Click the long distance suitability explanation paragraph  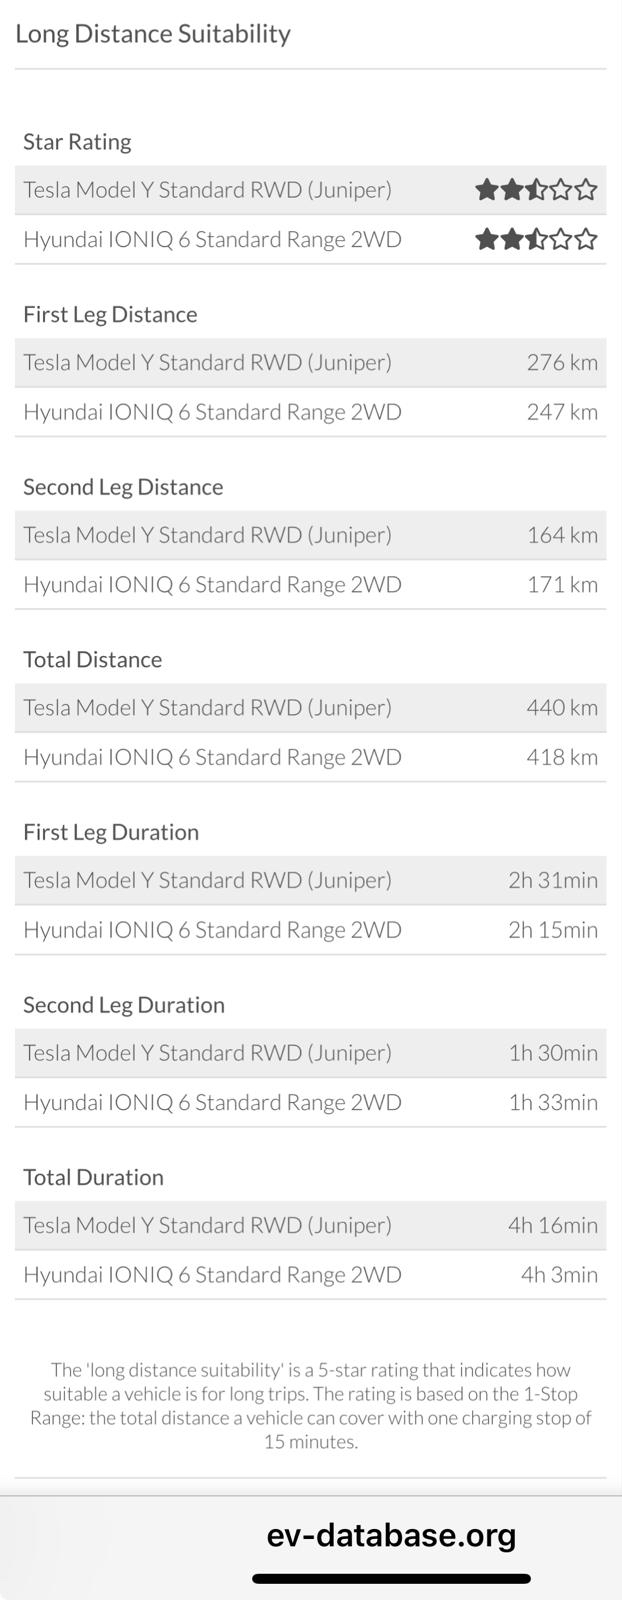click(310, 1405)
